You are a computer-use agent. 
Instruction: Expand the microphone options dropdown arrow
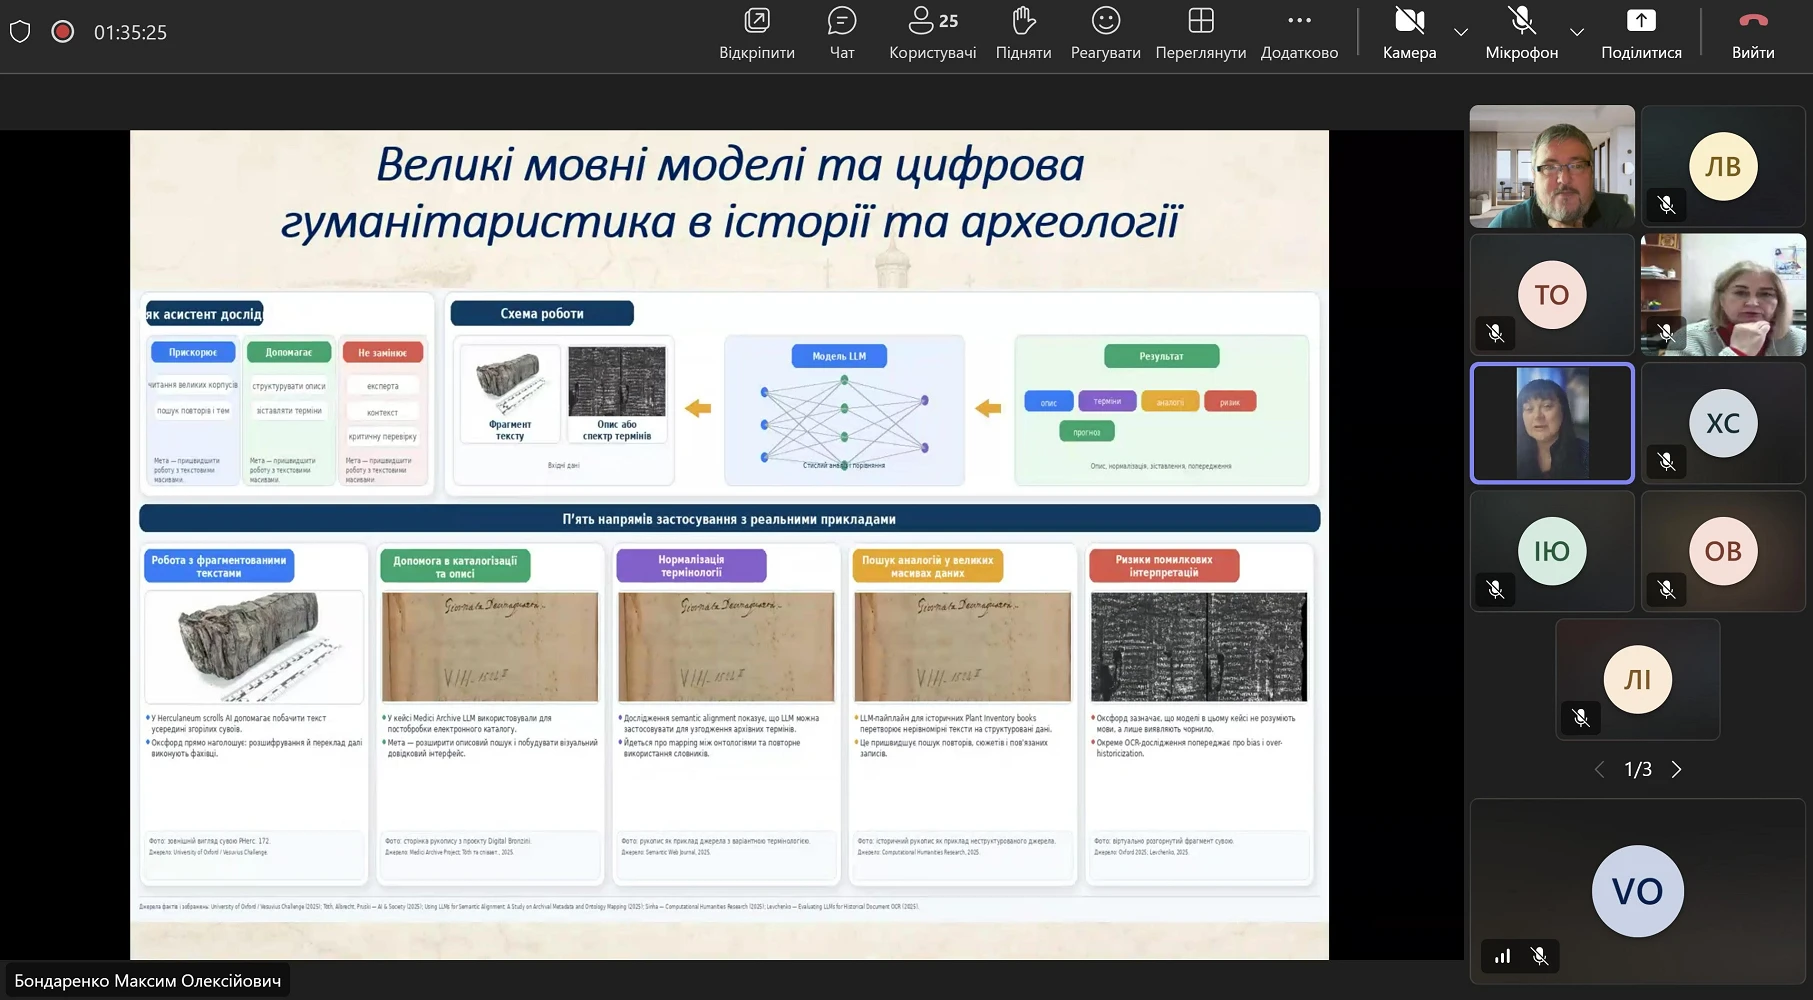pyautogui.click(x=1577, y=32)
